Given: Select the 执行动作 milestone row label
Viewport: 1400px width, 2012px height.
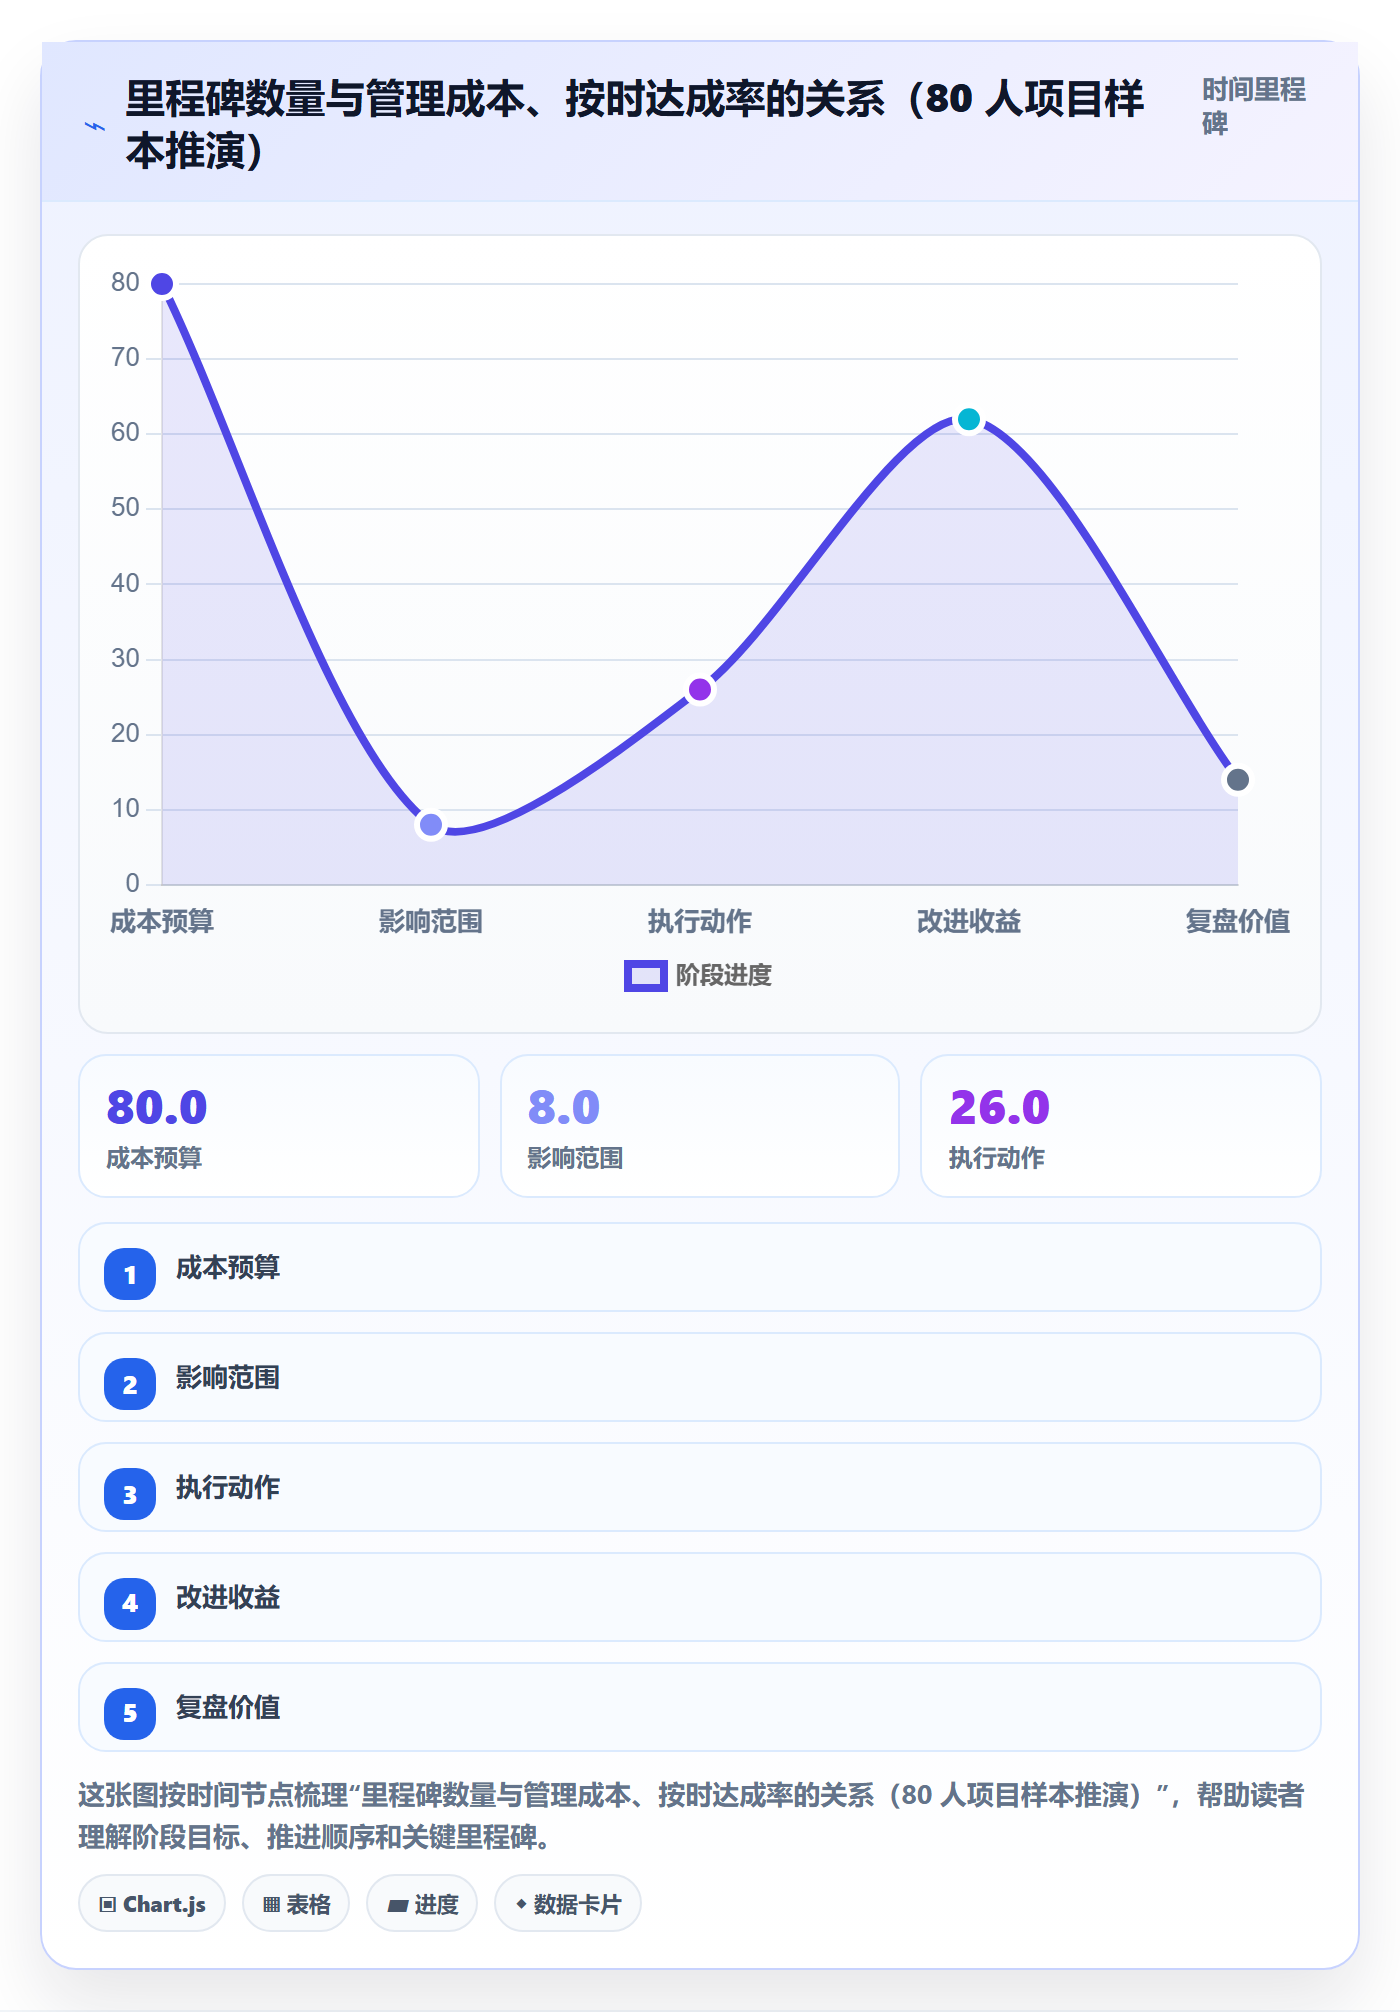Looking at the screenshot, I should pos(228,1488).
